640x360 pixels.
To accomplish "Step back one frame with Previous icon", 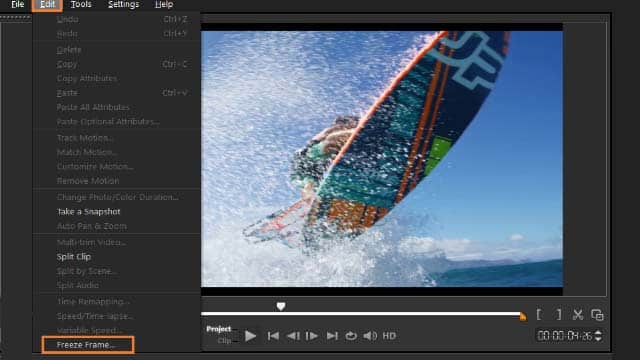I will (293, 336).
